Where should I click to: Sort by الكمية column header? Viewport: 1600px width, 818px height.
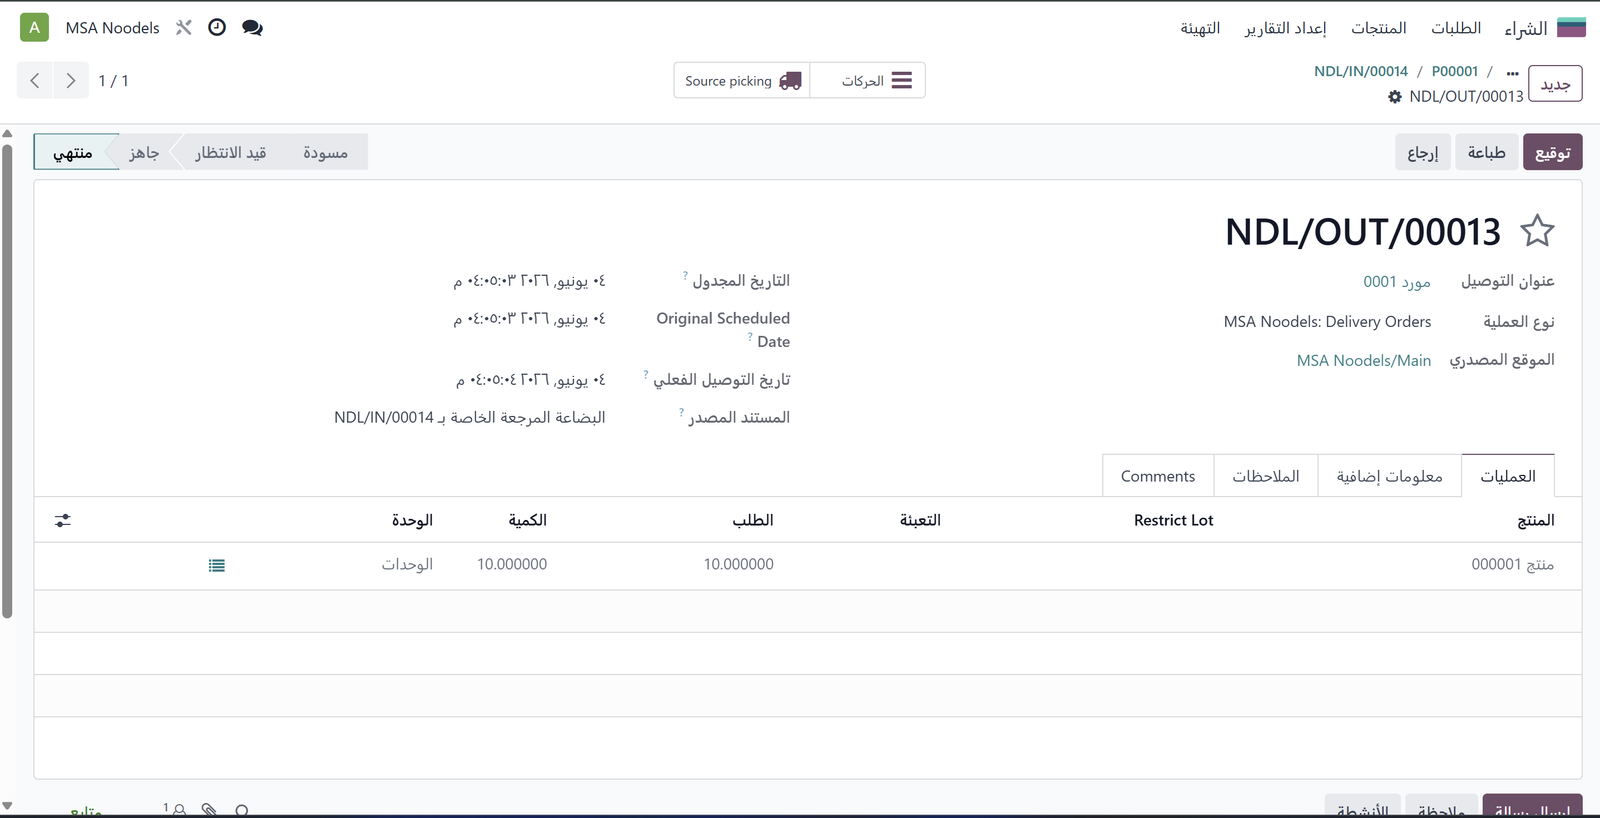[527, 520]
